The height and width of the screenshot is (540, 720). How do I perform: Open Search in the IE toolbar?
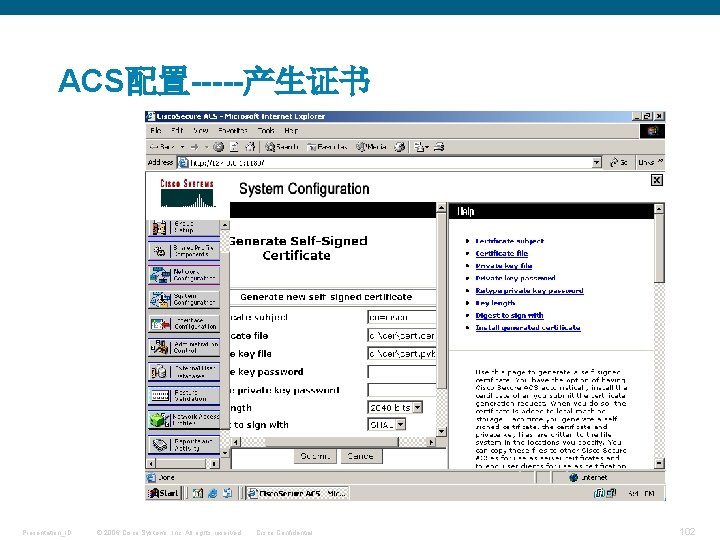tap(282, 147)
